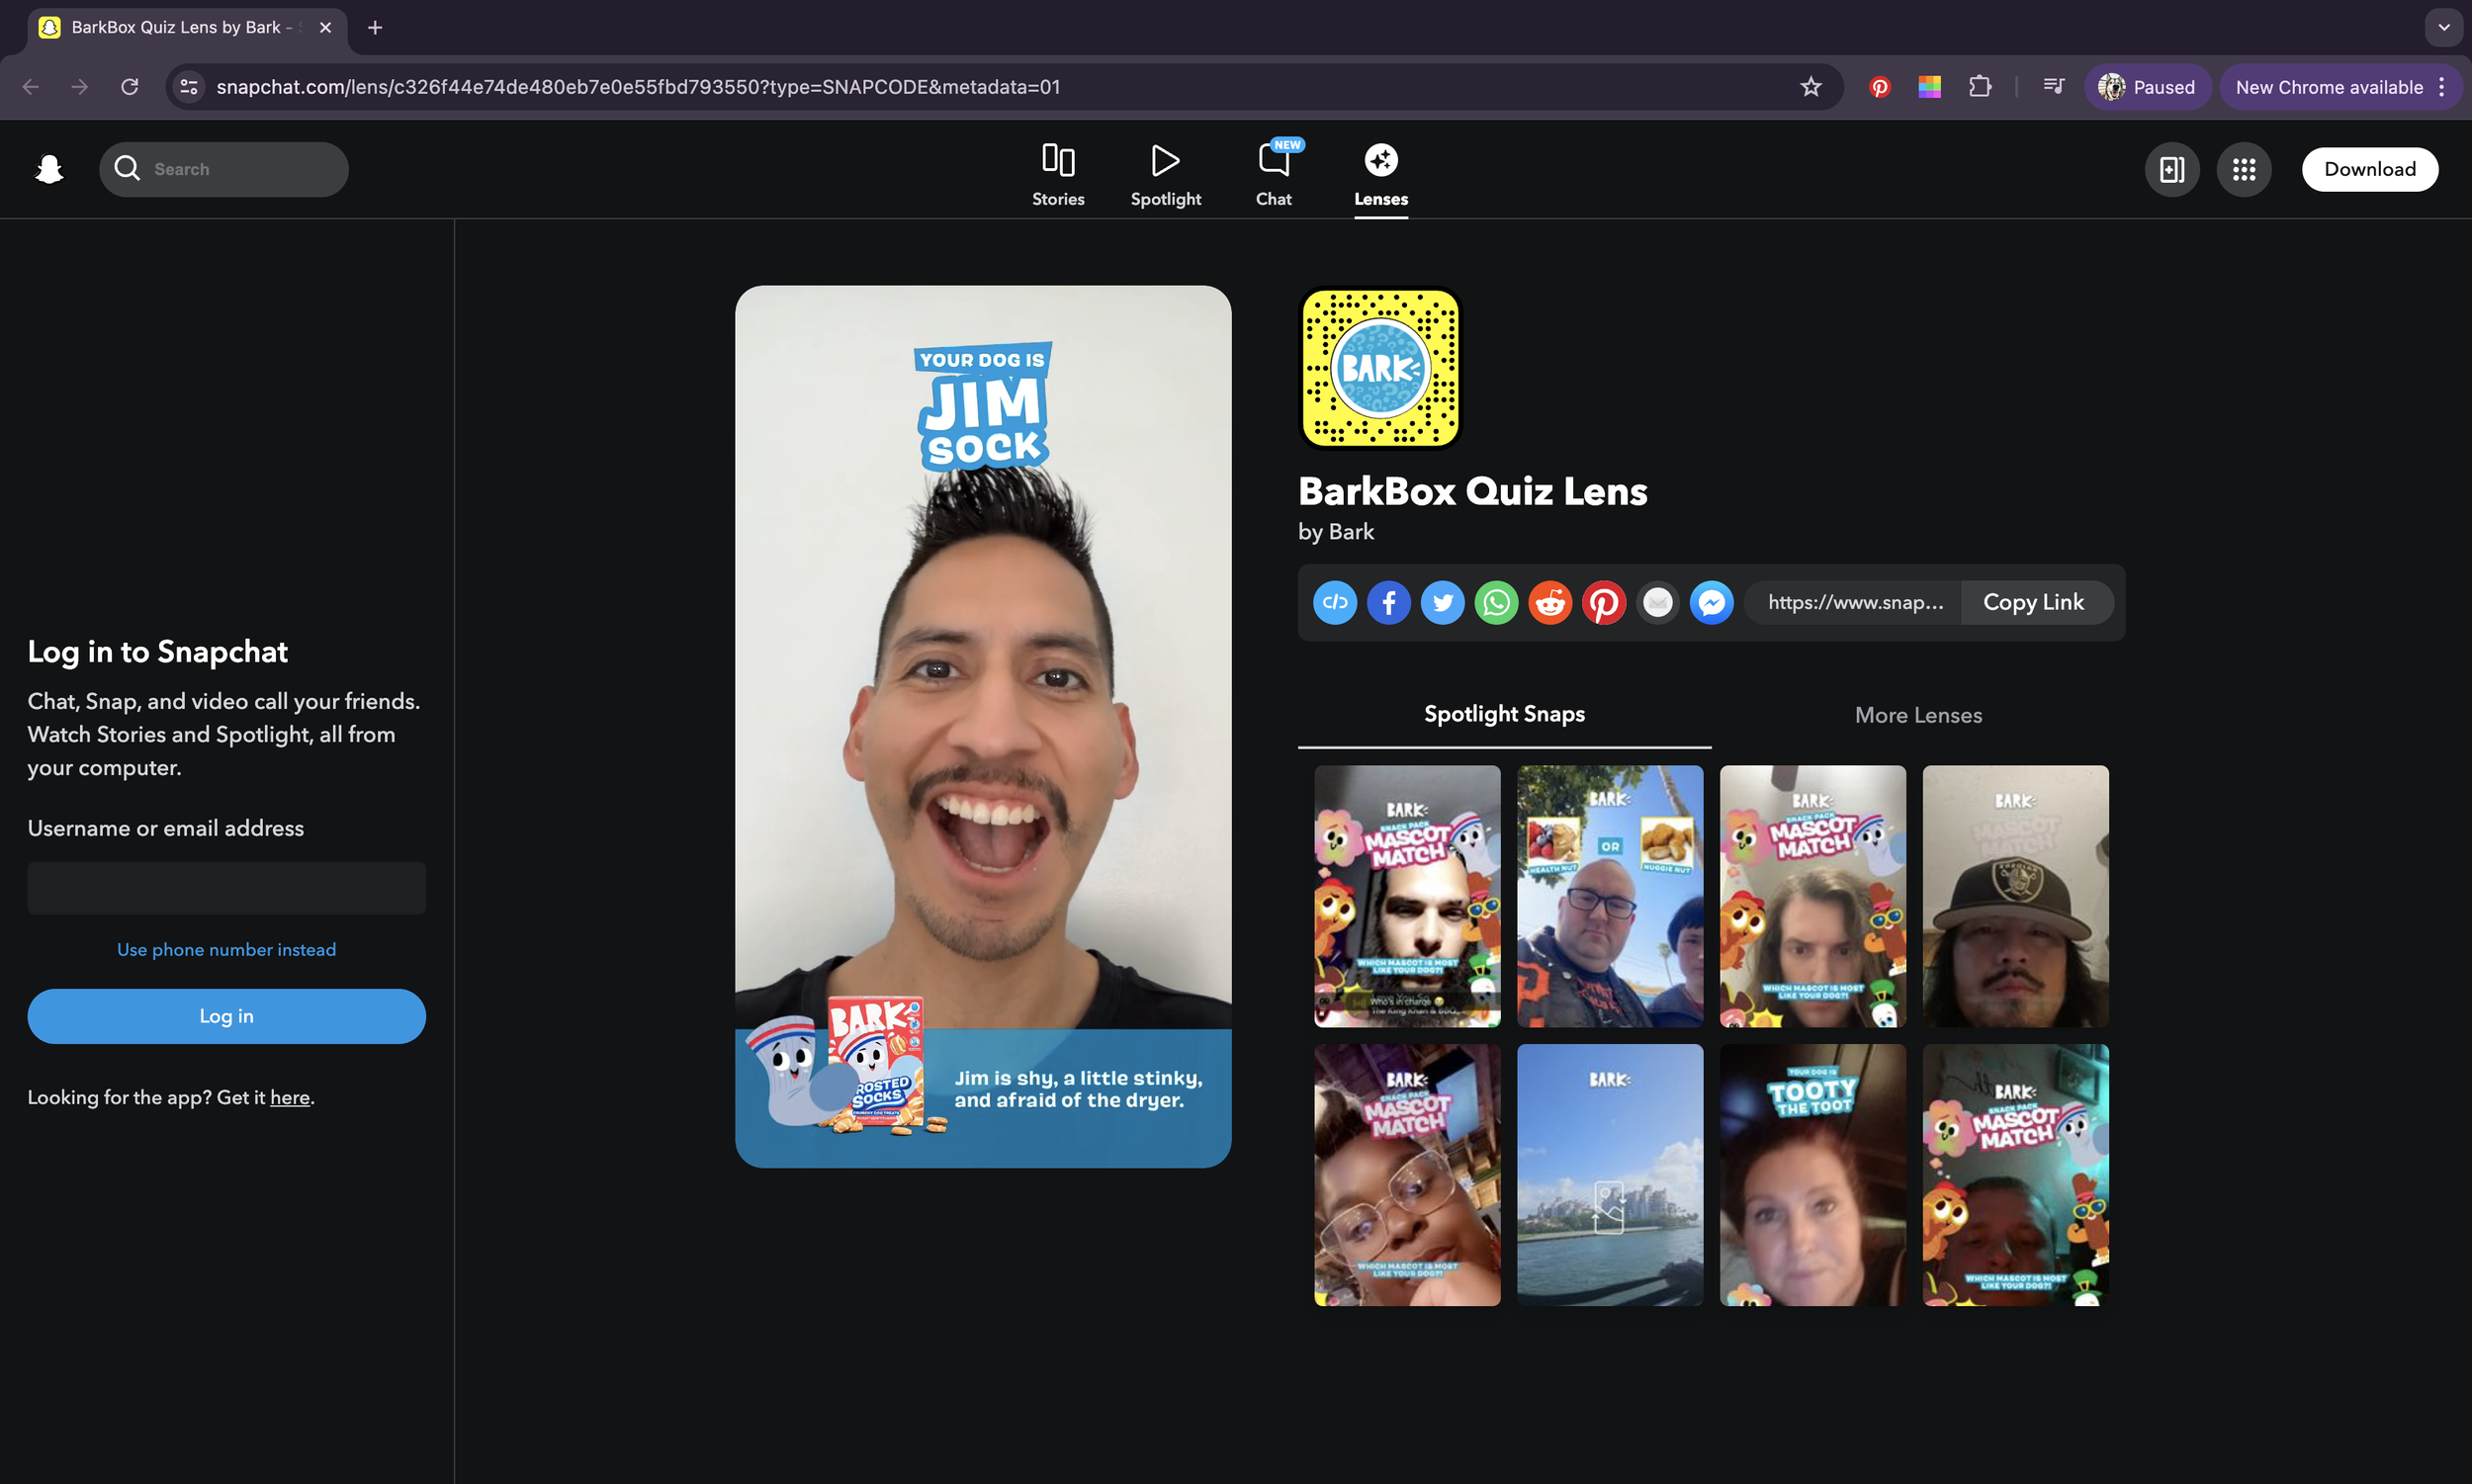2472x1484 pixels.
Task: Bookmark this page with star icon
Action: click(1810, 87)
